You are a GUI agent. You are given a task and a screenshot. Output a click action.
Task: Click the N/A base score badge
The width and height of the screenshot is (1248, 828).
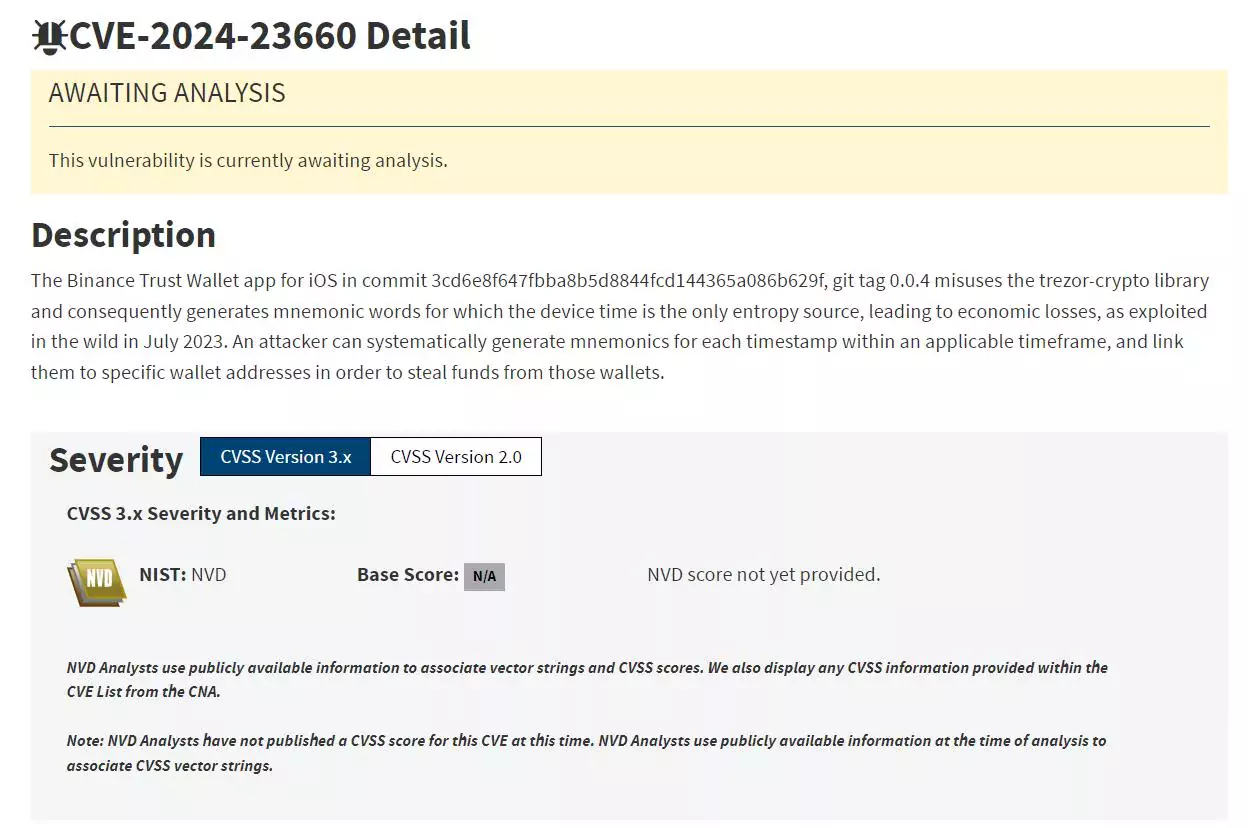point(484,576)
